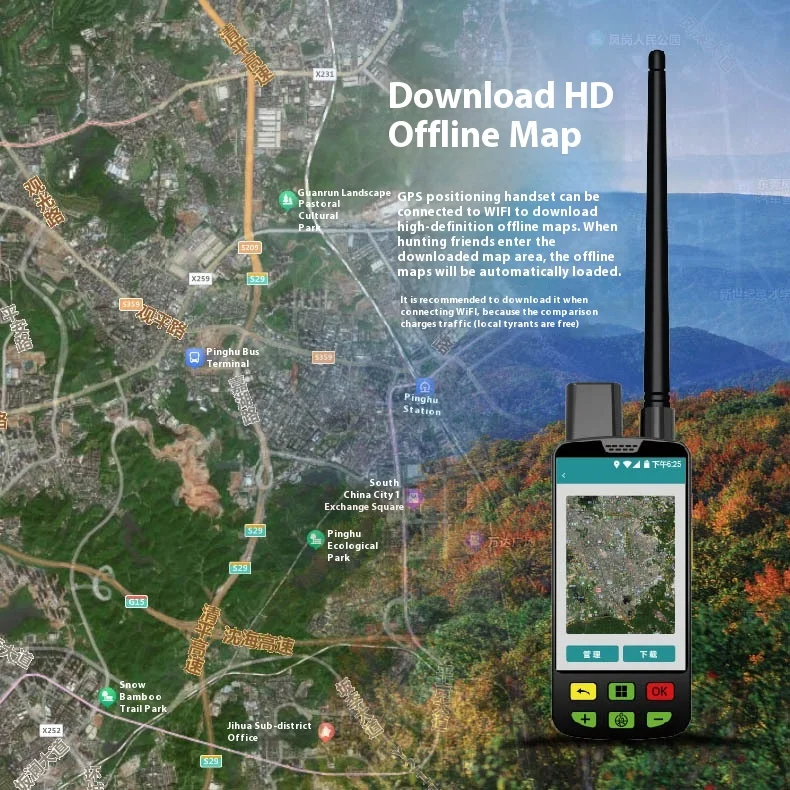Viewport: 790px width, 790px height.
Task: Tap the Wi-Fi icon in handset status bar
Action: pos(627,464)
